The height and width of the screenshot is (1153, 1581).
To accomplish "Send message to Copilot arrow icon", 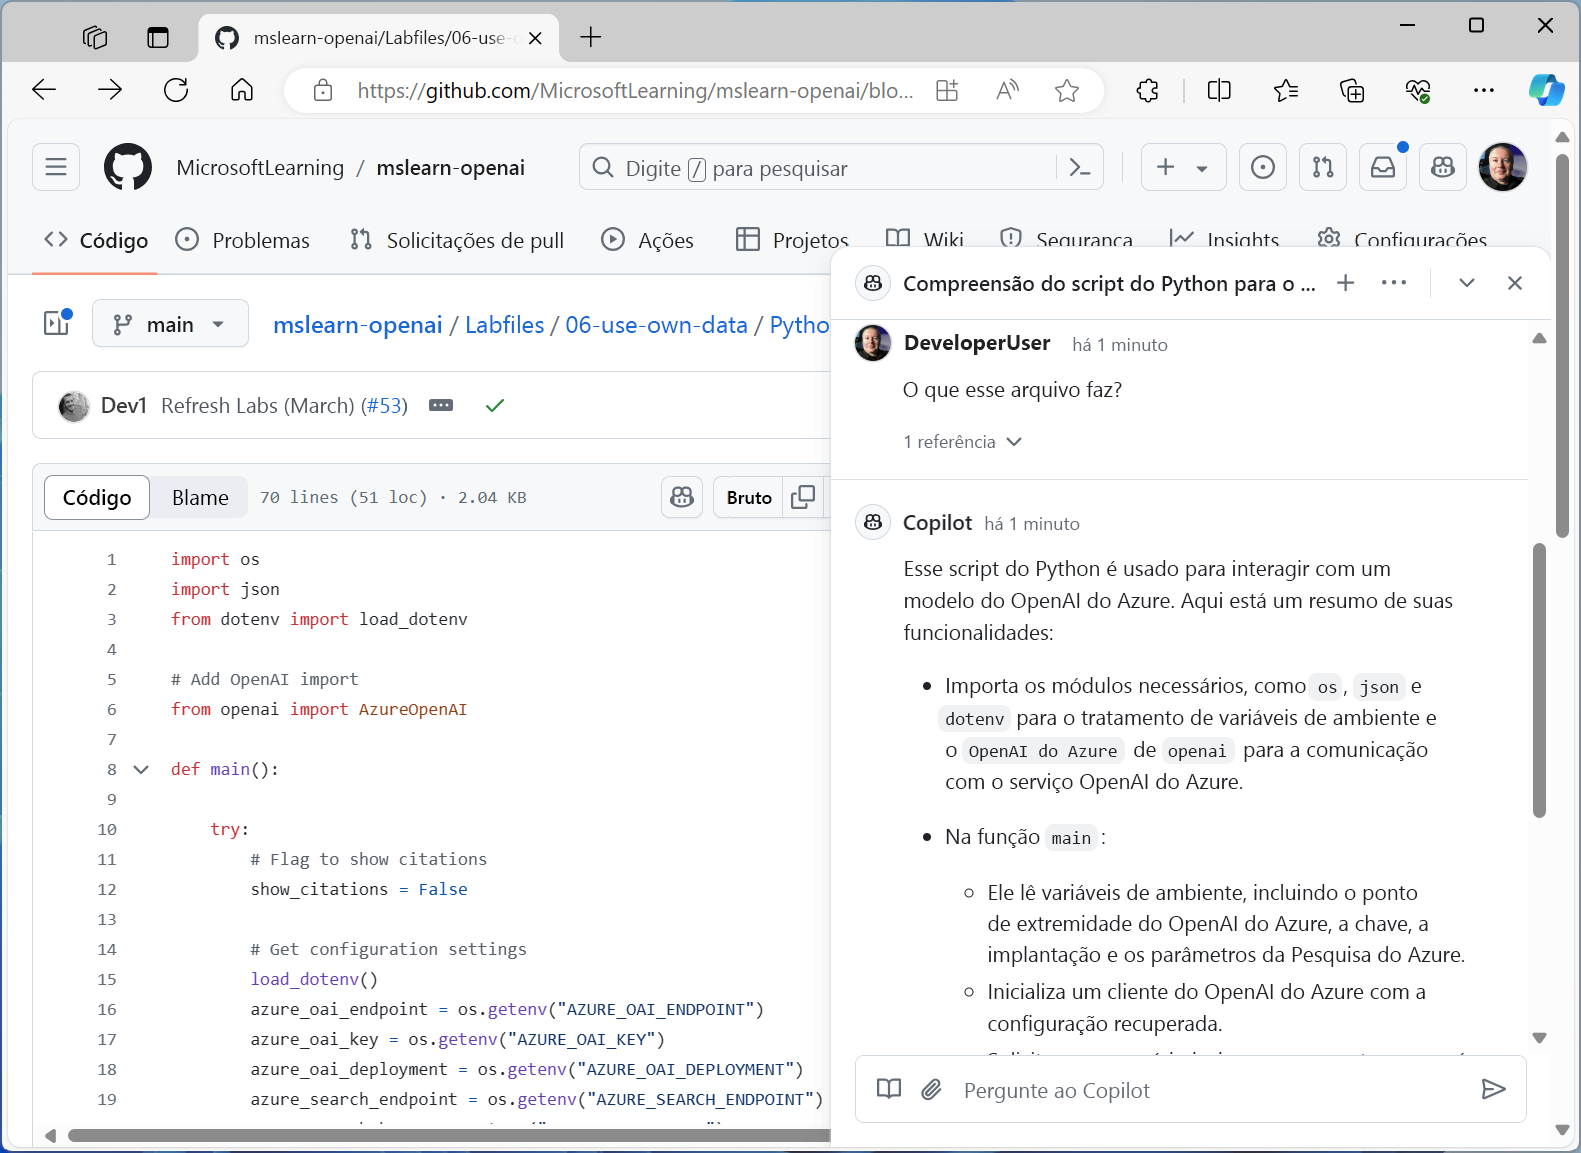I will (1493, 1089).
